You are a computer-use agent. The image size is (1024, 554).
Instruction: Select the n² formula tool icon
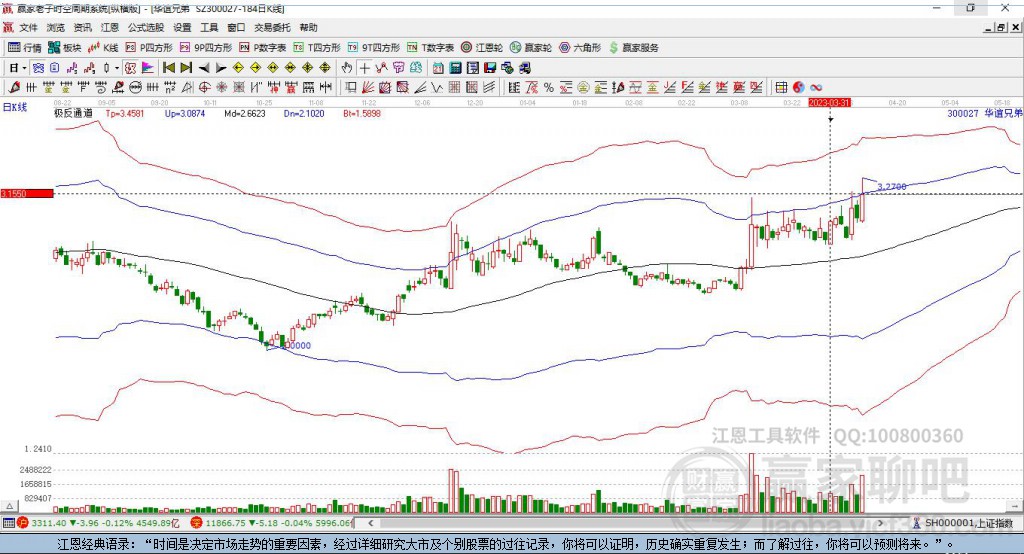[169, 87]
